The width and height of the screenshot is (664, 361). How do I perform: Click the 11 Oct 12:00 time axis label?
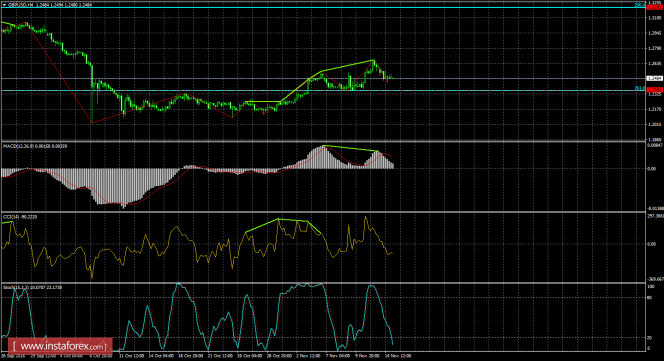point(131,356)
